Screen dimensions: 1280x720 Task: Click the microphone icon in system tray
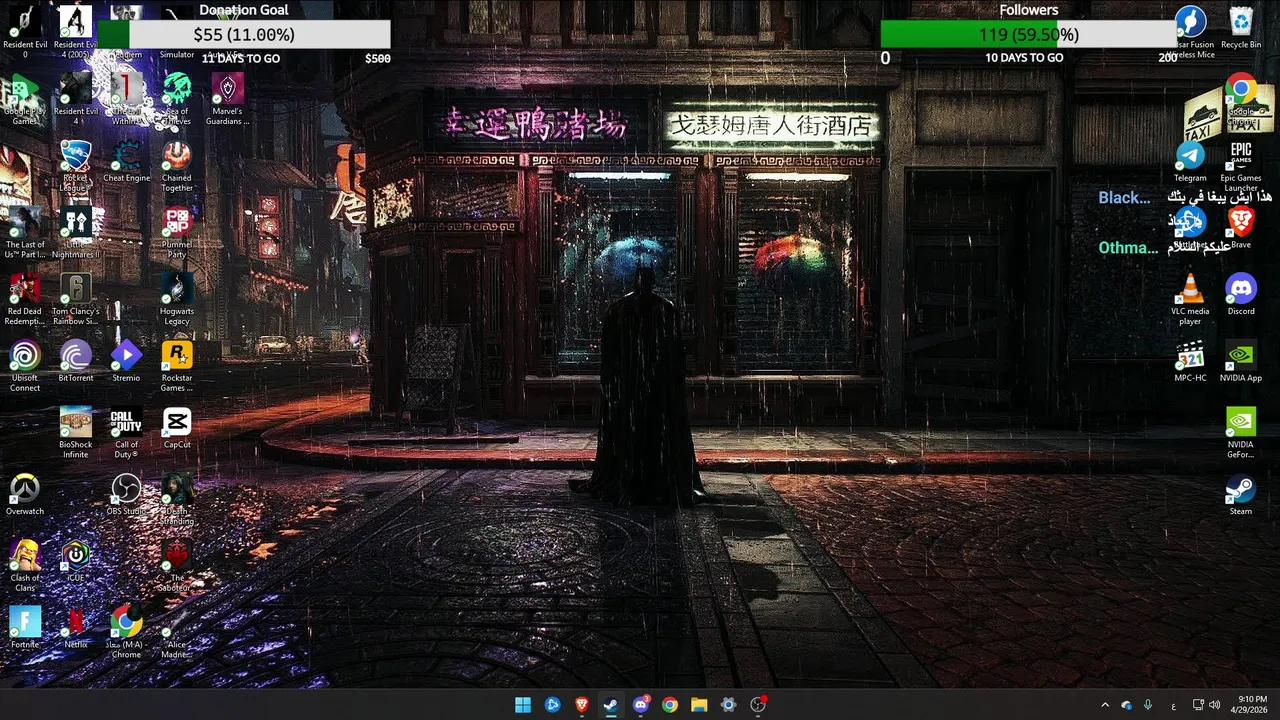(1148, 705)
